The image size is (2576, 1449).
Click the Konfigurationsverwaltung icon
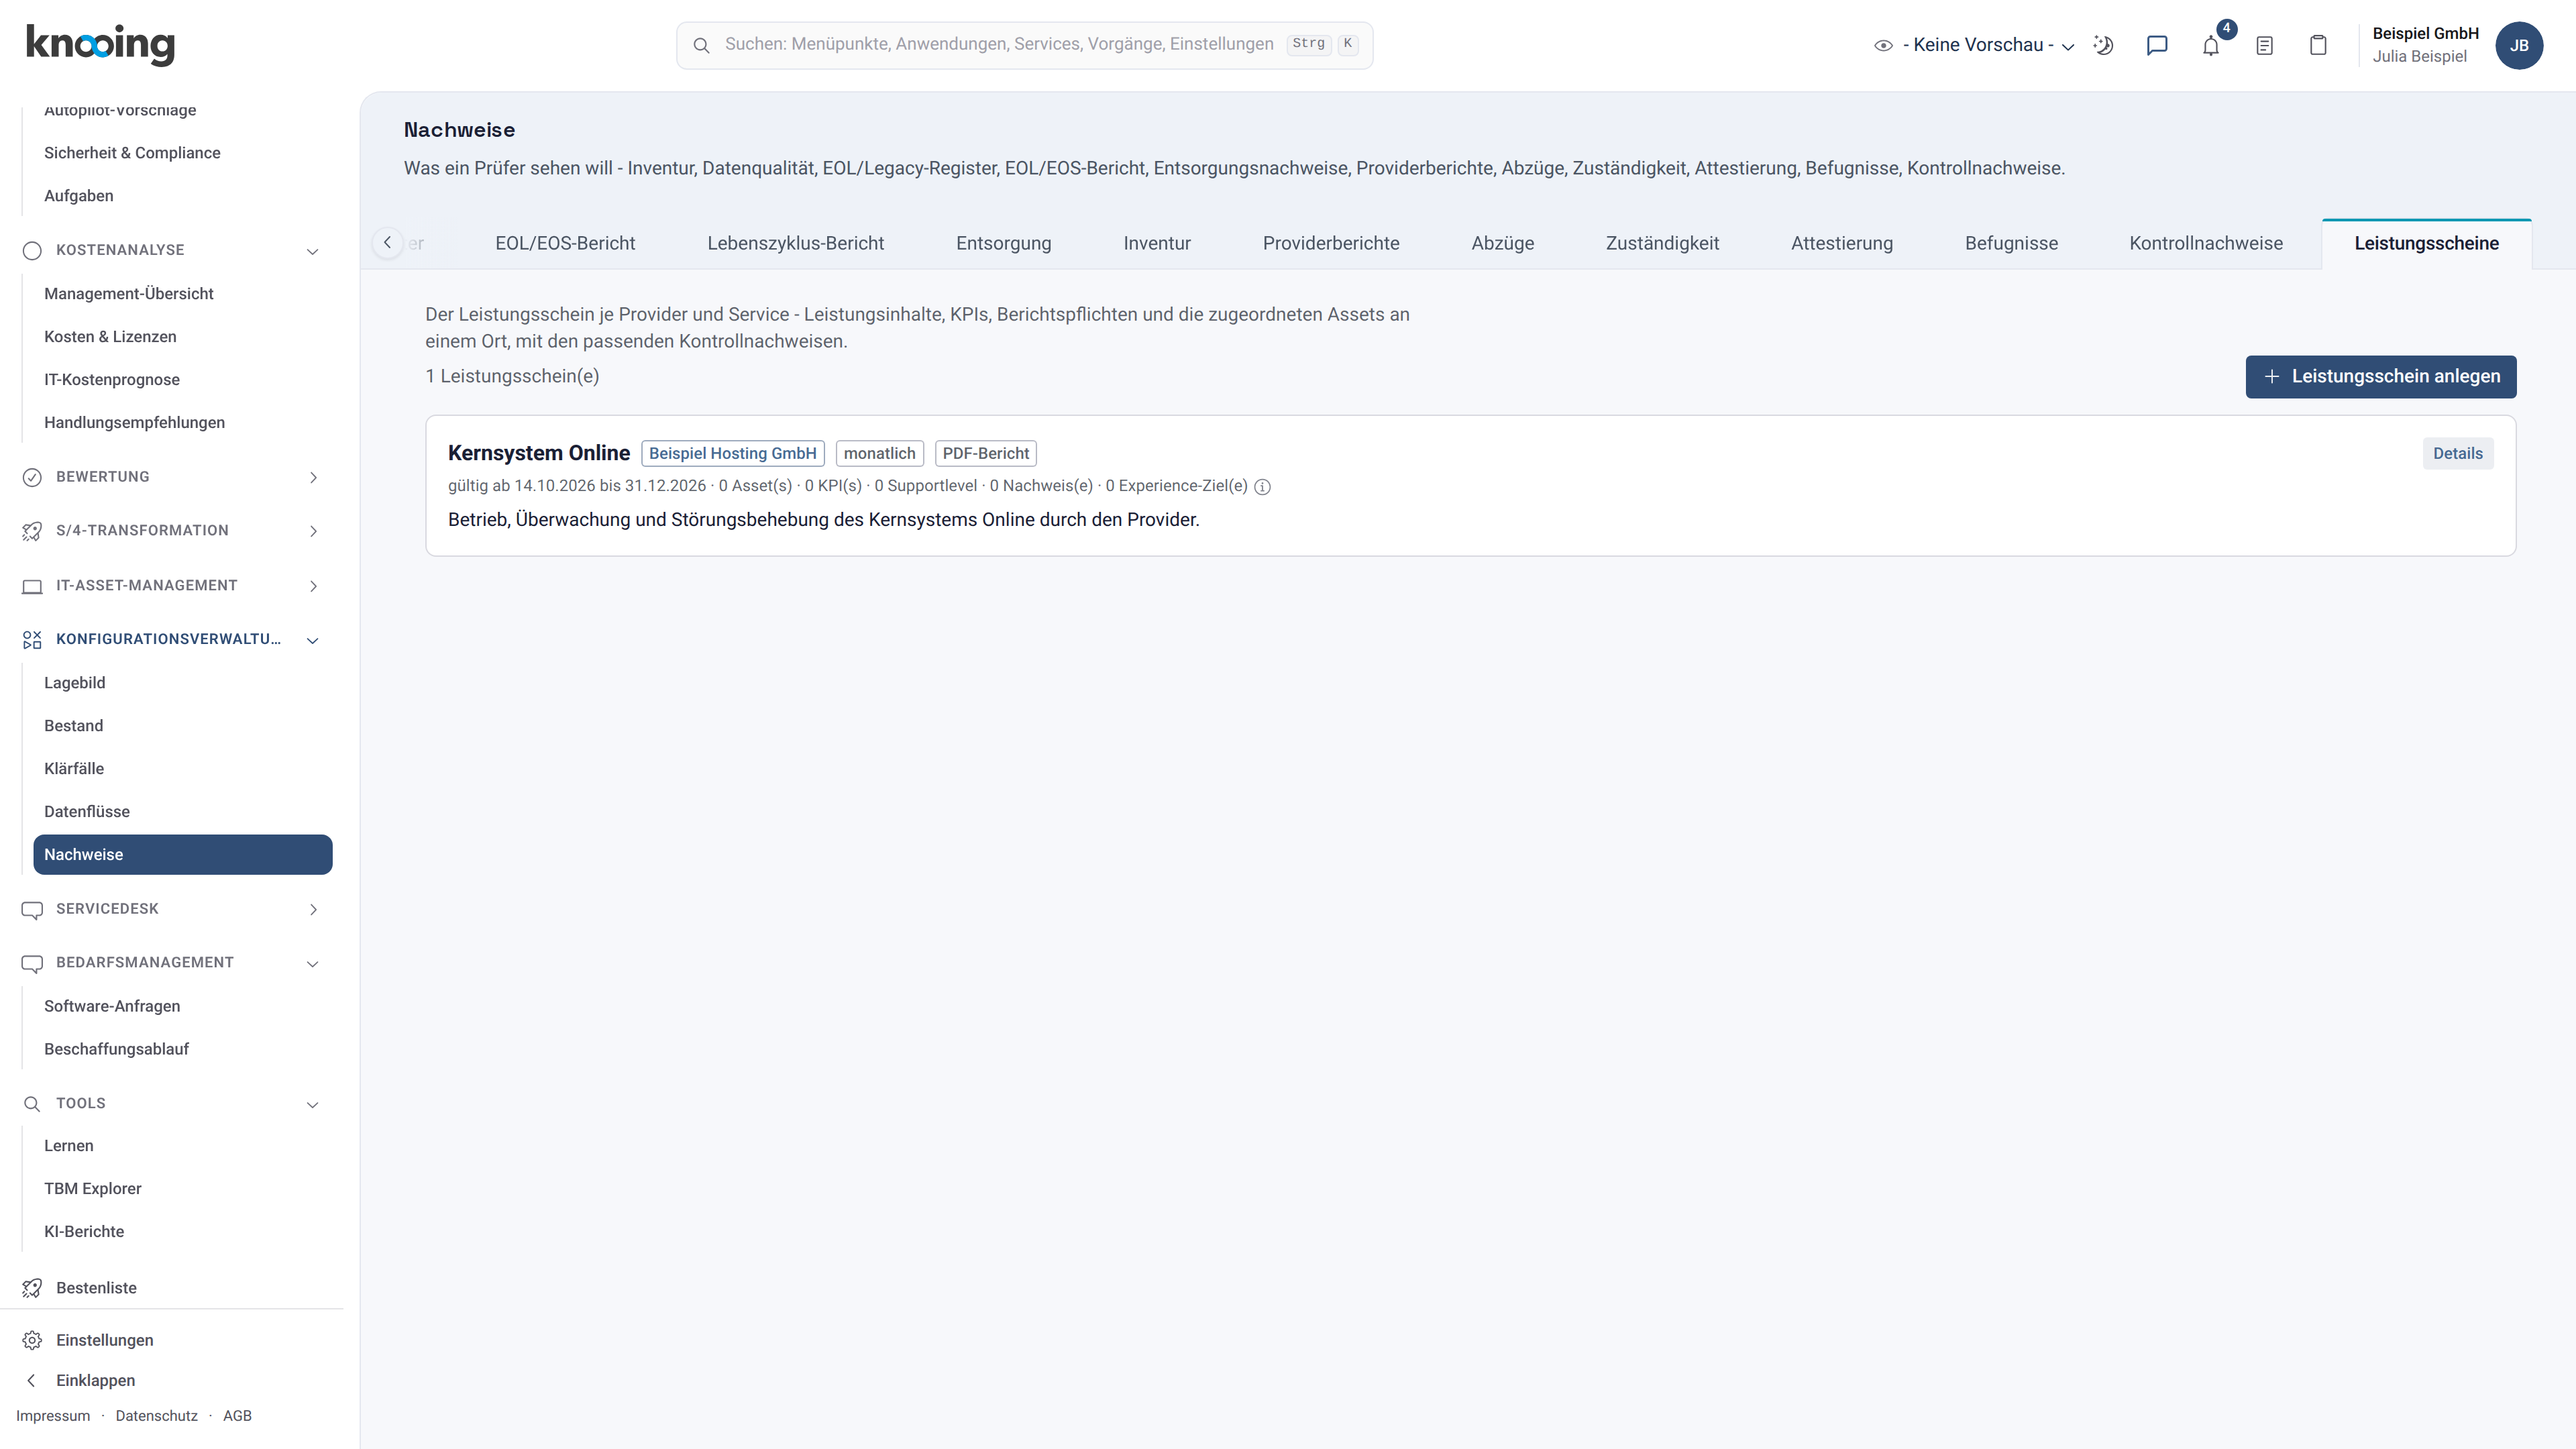coord(32,640)
